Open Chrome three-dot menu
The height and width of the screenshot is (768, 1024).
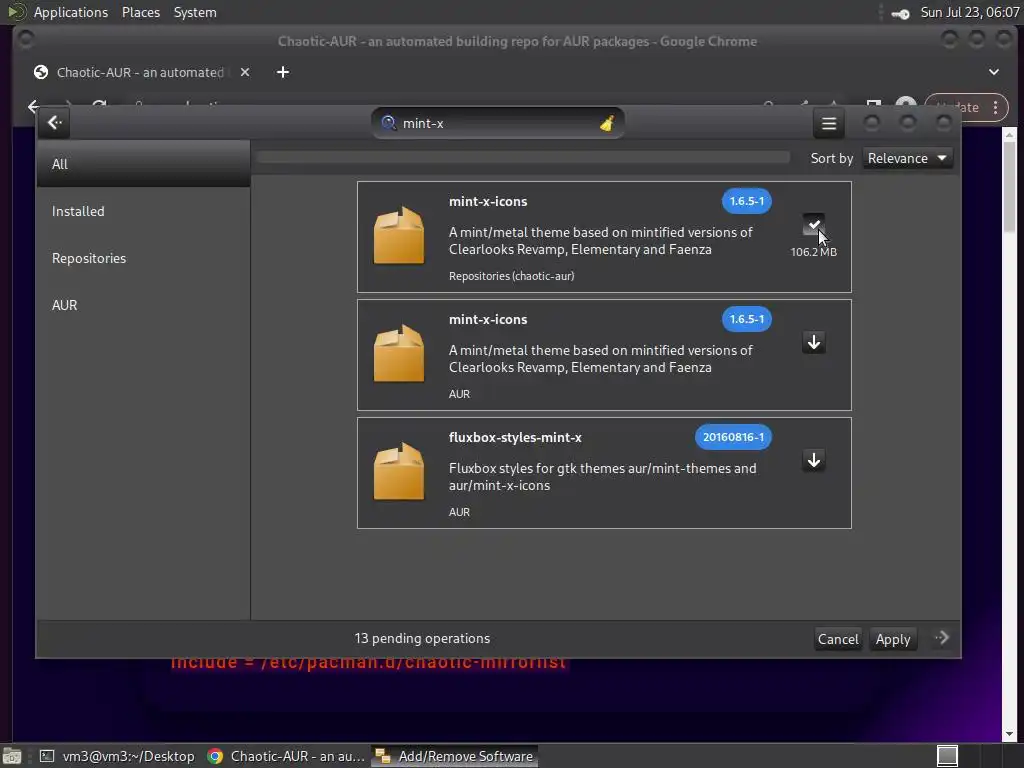point(995,108)
